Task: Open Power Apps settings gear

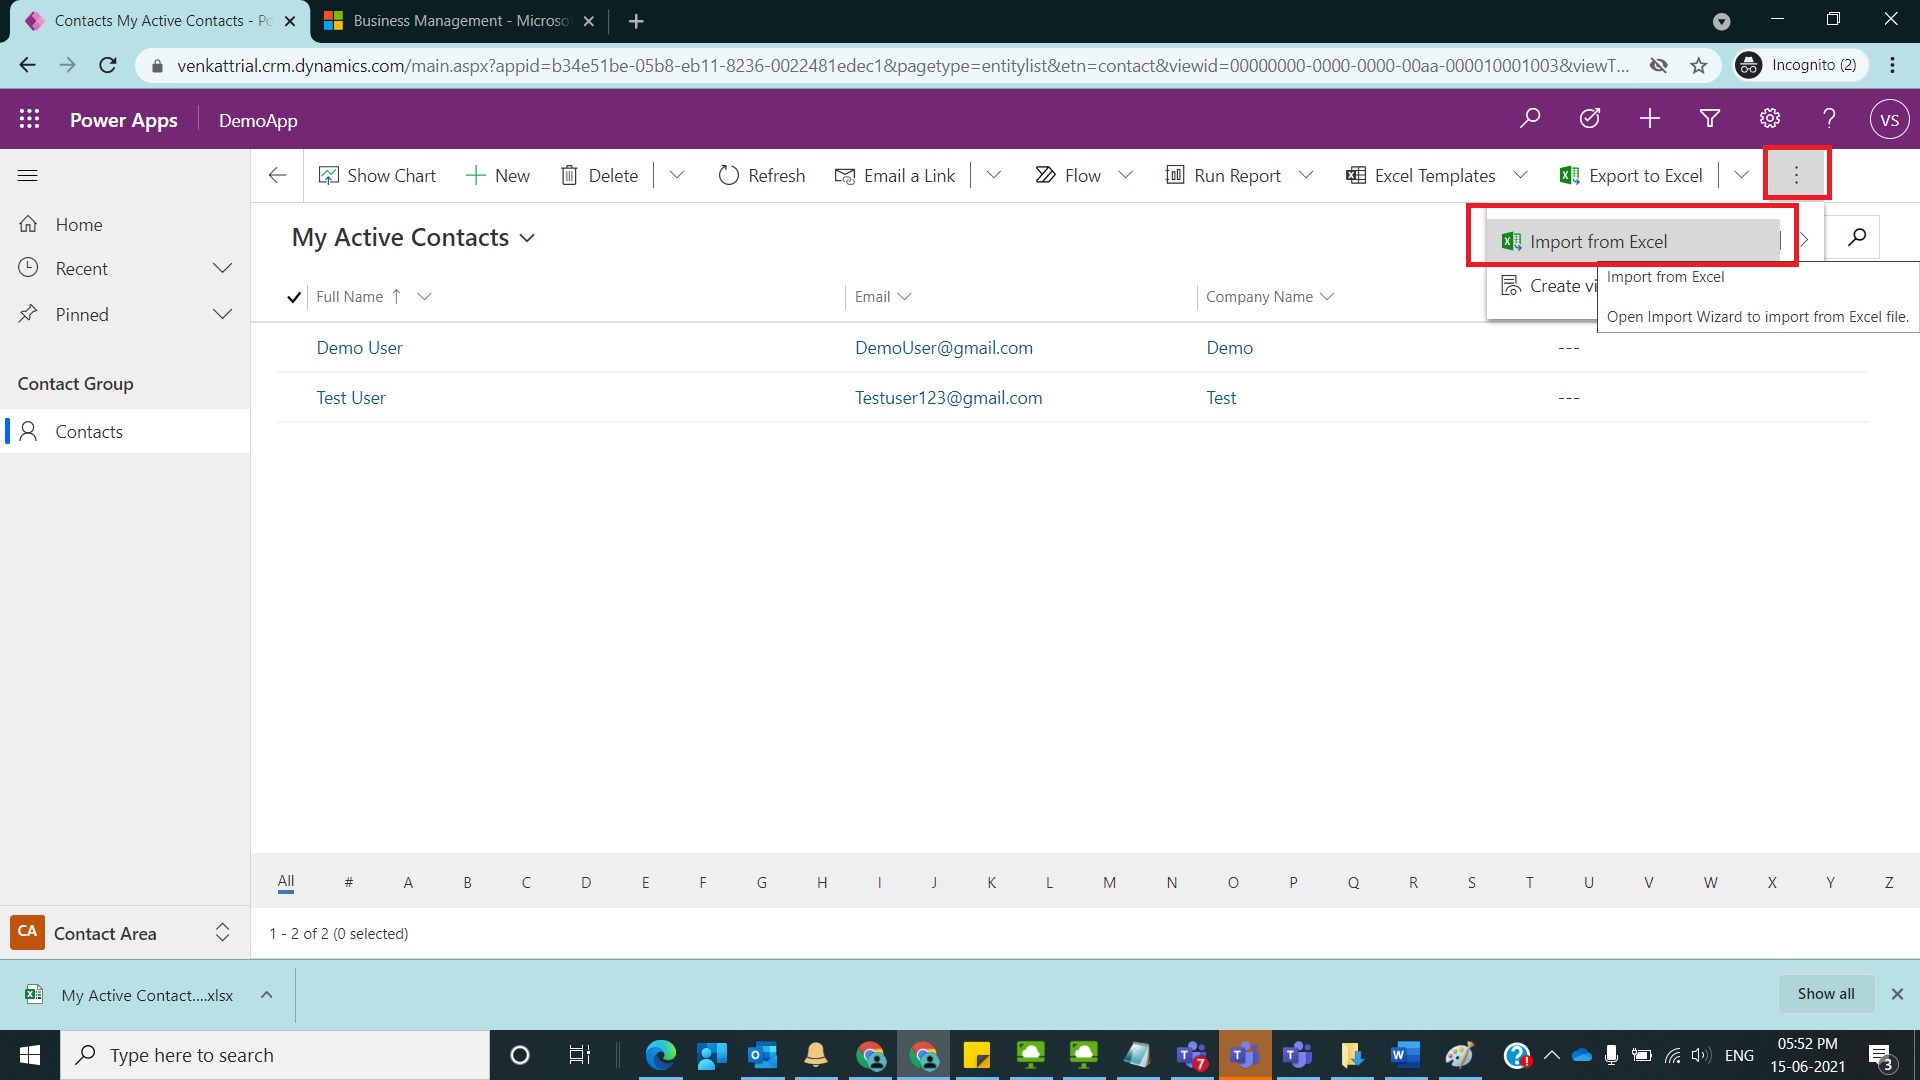Action: click(1769, 118)
